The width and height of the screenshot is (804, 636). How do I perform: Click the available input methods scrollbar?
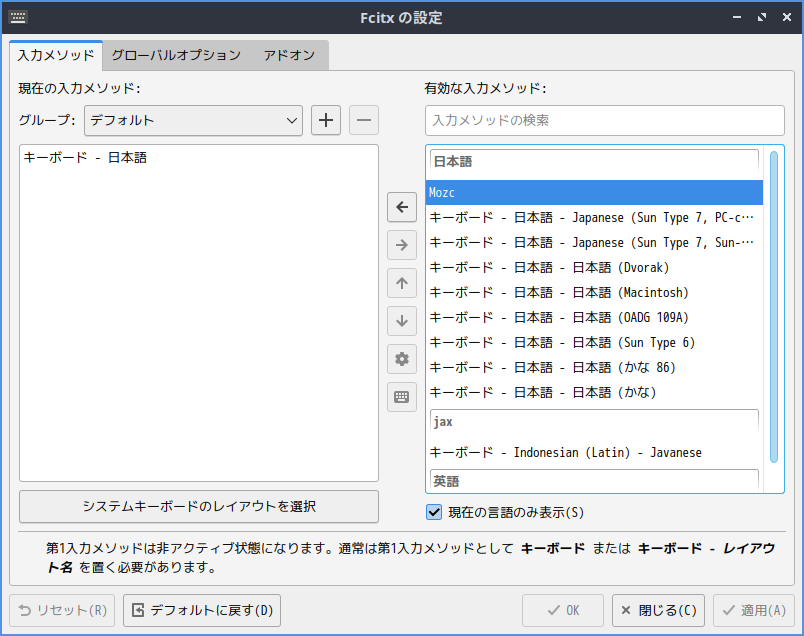tap(774, 307)
